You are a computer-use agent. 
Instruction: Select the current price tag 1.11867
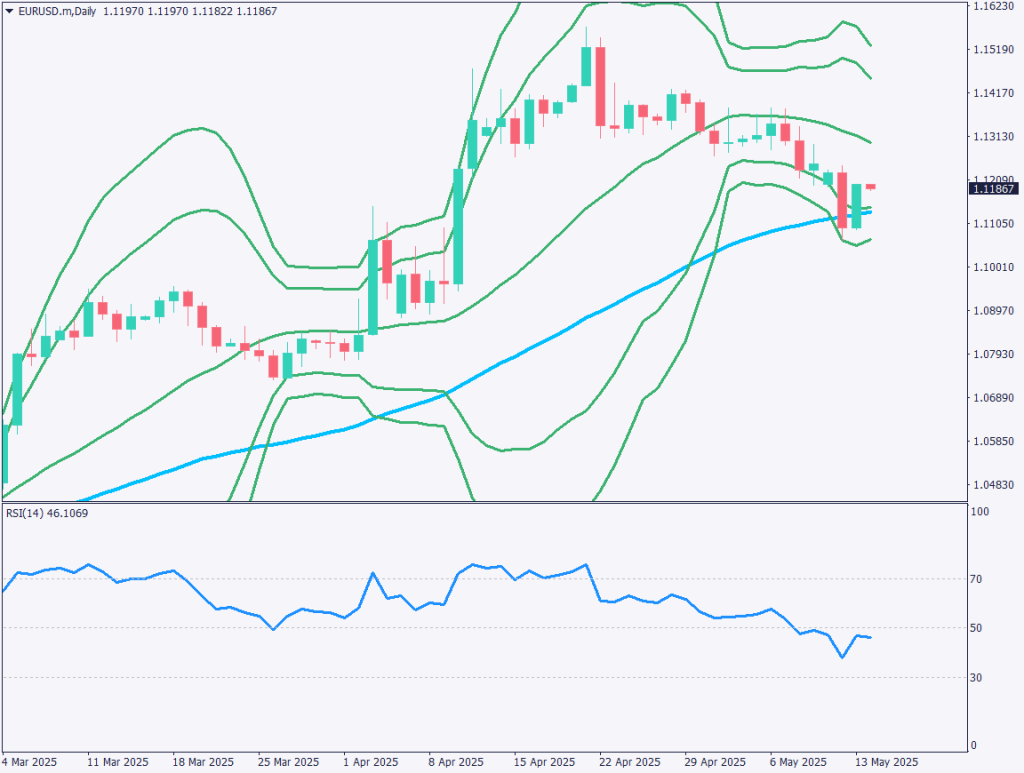click(996, 189)
